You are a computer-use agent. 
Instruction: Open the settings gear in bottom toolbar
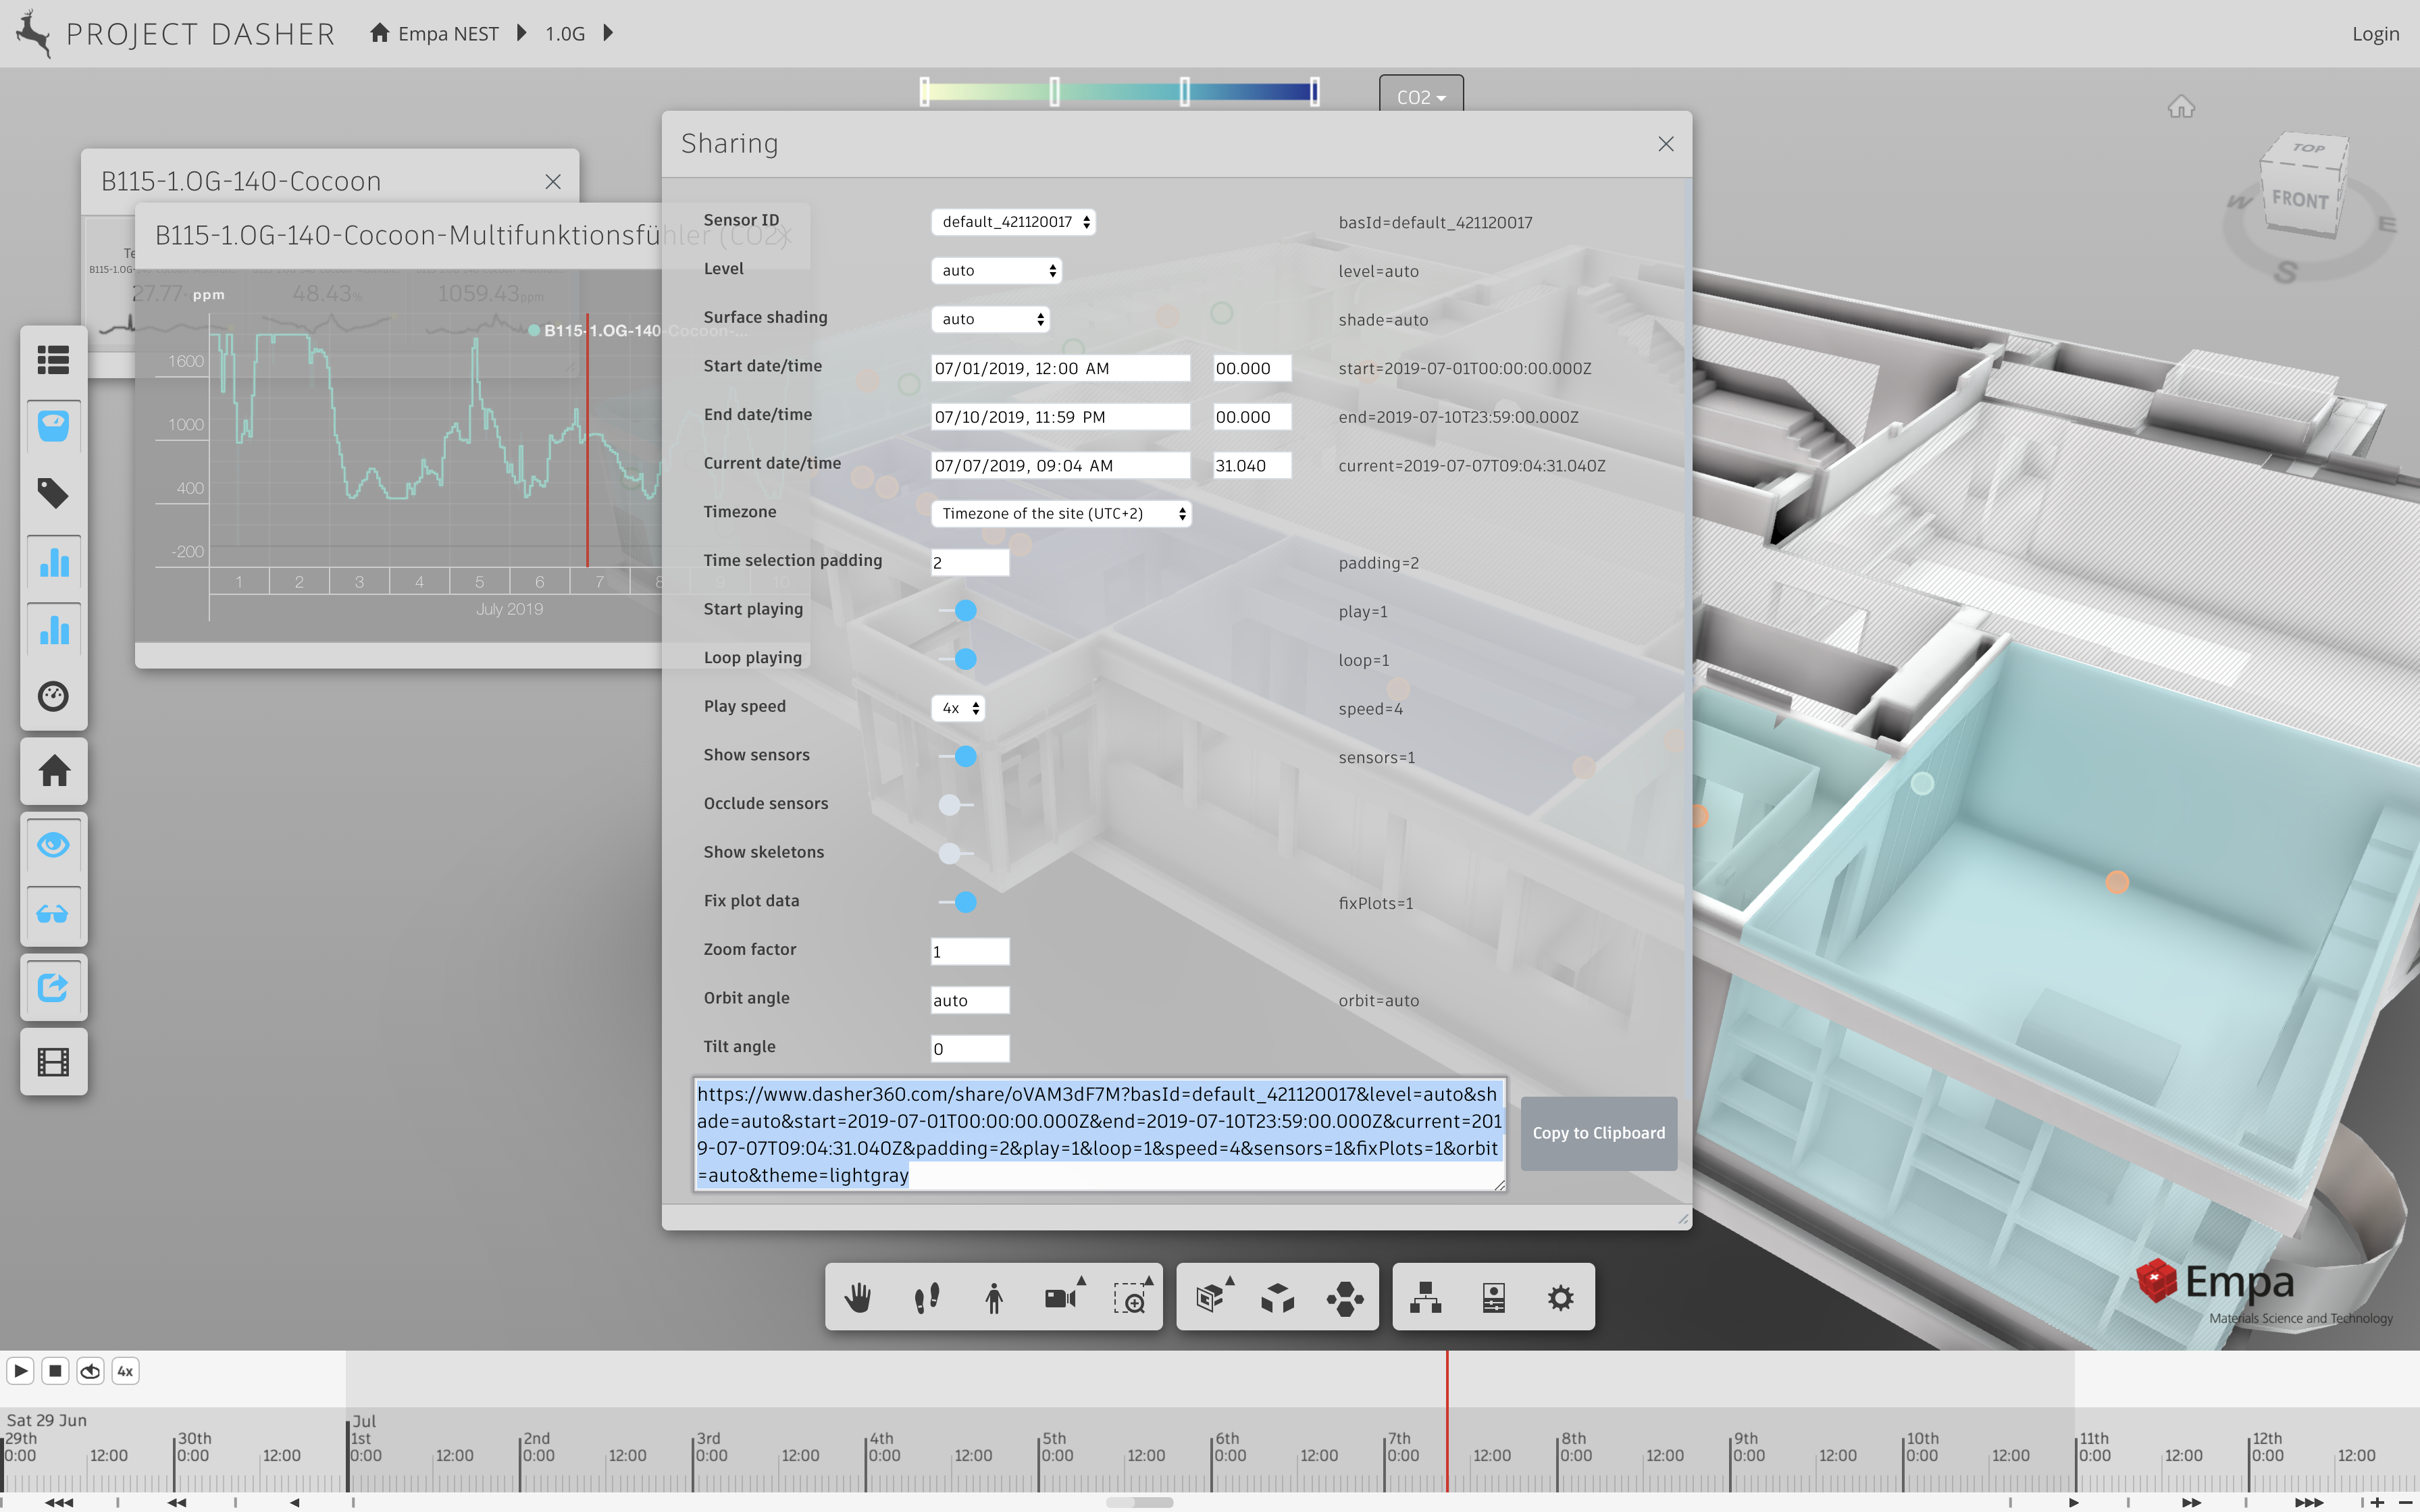point(1560,1298)
